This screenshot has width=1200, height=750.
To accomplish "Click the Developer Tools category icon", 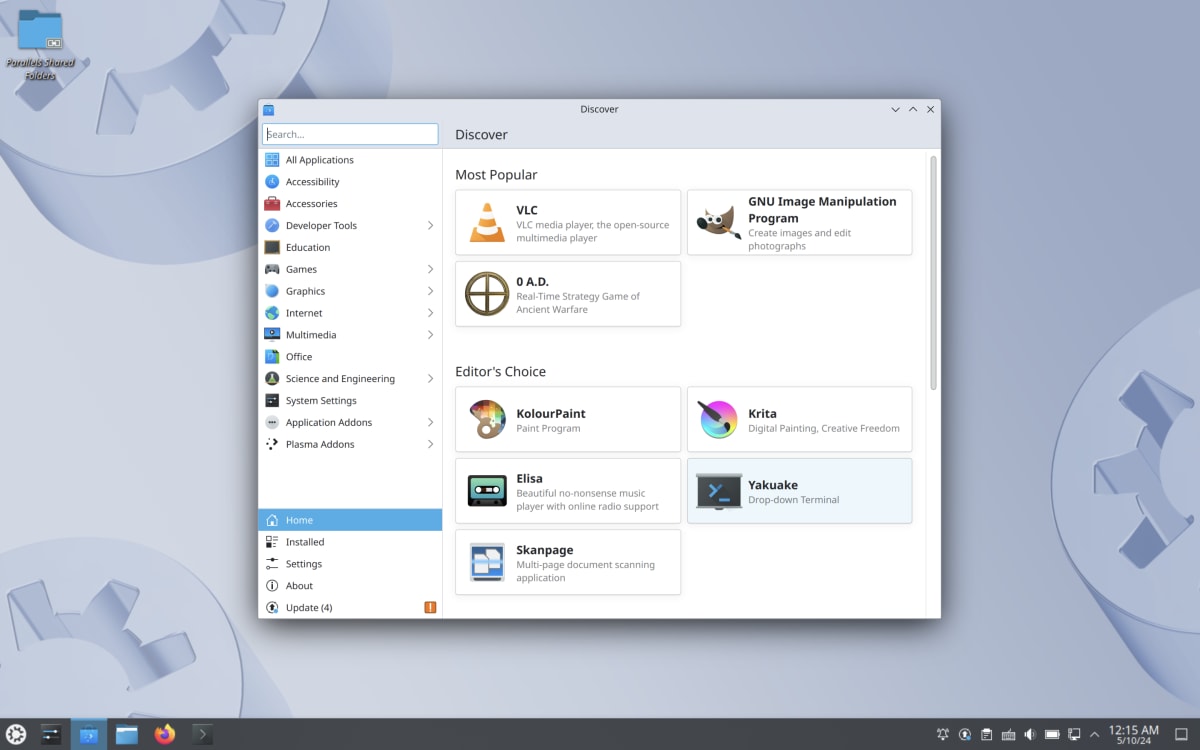I will click(272, 226).
